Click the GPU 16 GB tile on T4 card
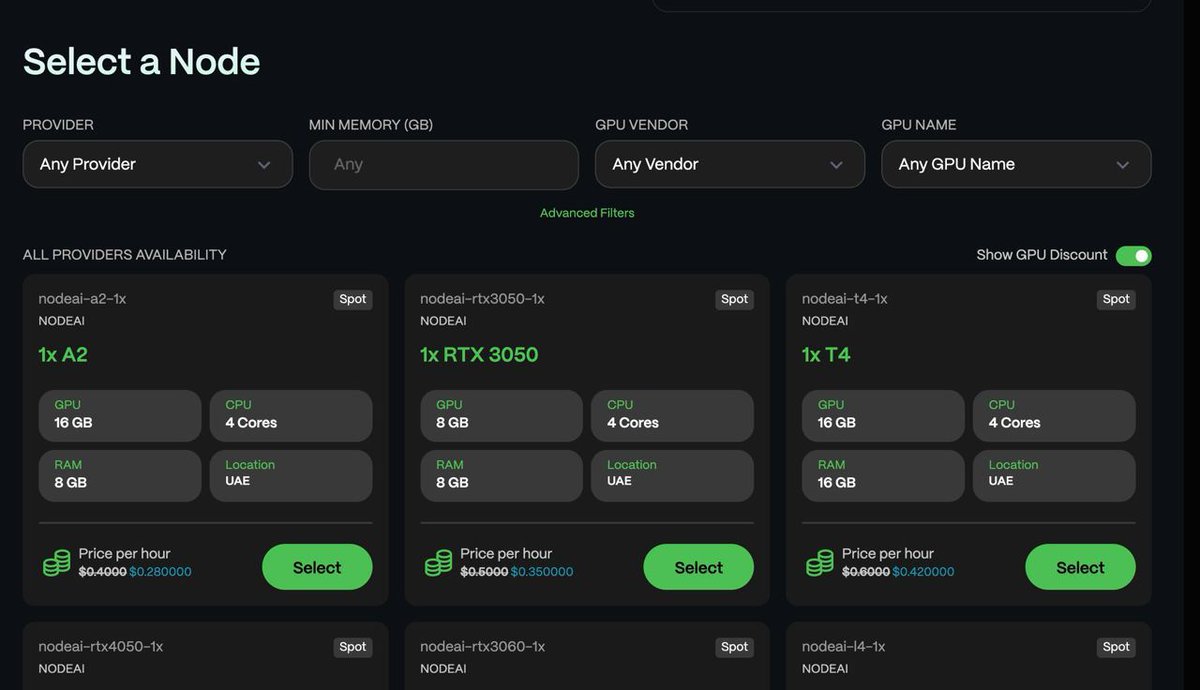The image size is (1200, 690). tap(883, 415)
